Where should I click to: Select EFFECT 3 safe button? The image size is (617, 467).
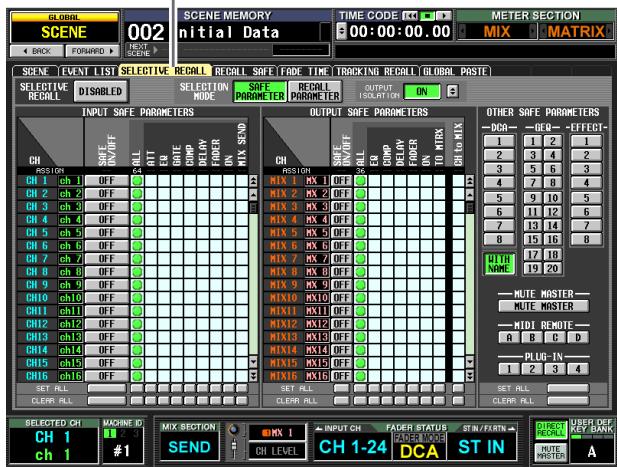coord(586,169)
